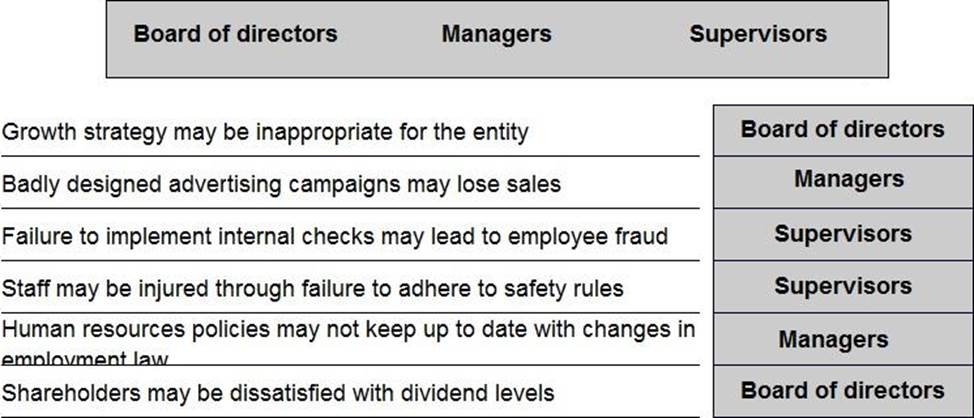
Task: Click empty space between top Board of directors and Managers
Action: tap(390, 34)
